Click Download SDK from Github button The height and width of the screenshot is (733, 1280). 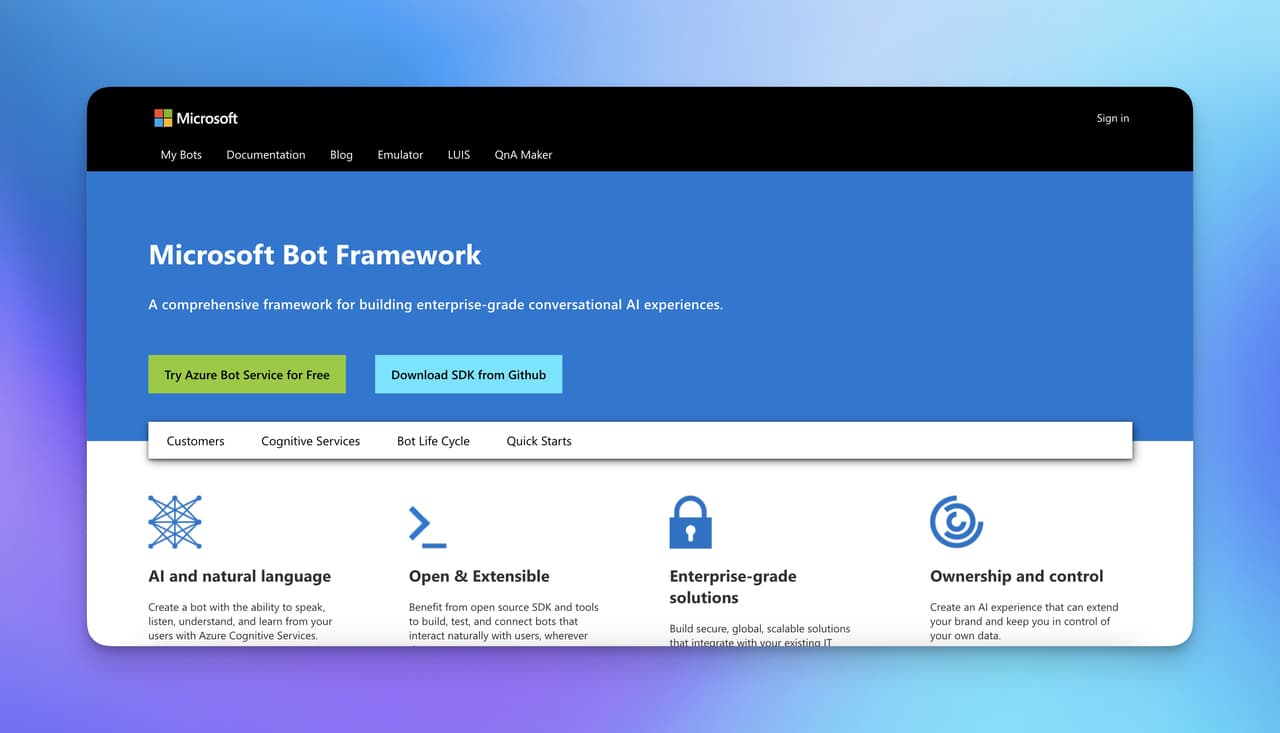tap(468, 374)
